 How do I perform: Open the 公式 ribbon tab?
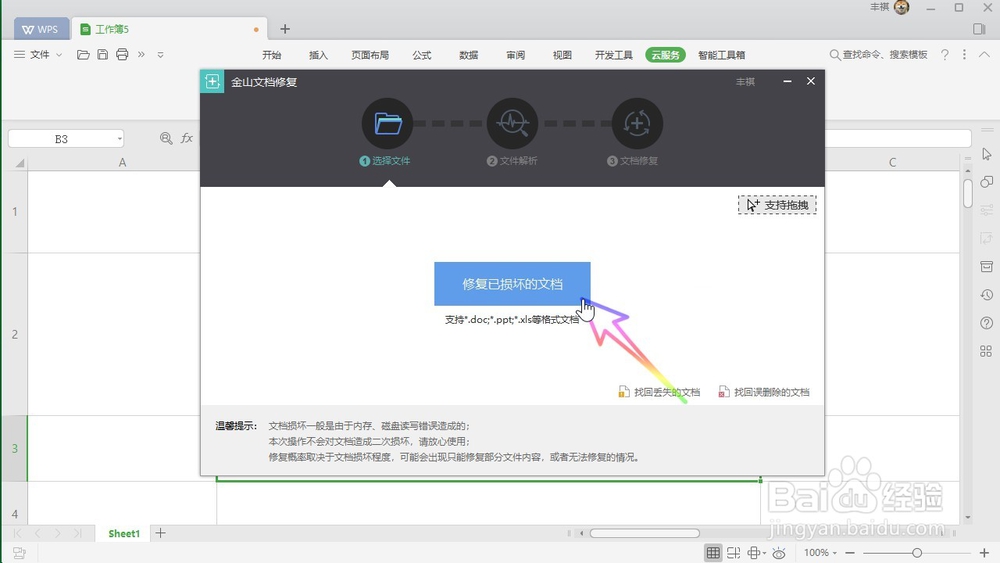[422, 55]
